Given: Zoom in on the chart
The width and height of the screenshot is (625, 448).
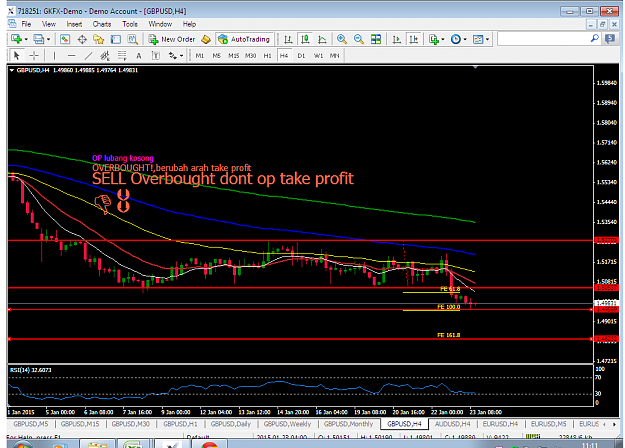Looking at the screenshot, I should click(342, 39).
